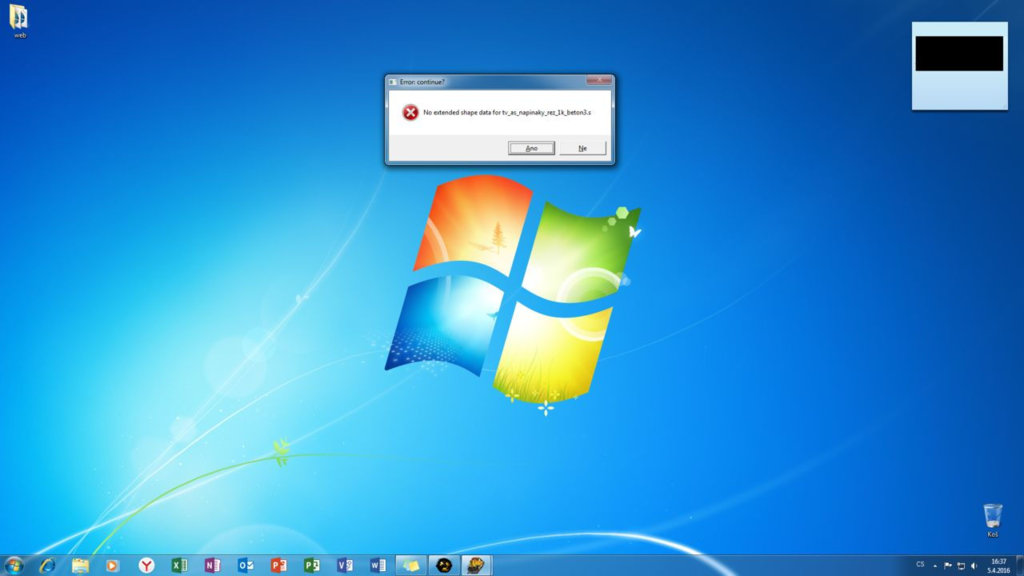
Task: Launch Visio from the taskbar
Action: click(345, 565)
